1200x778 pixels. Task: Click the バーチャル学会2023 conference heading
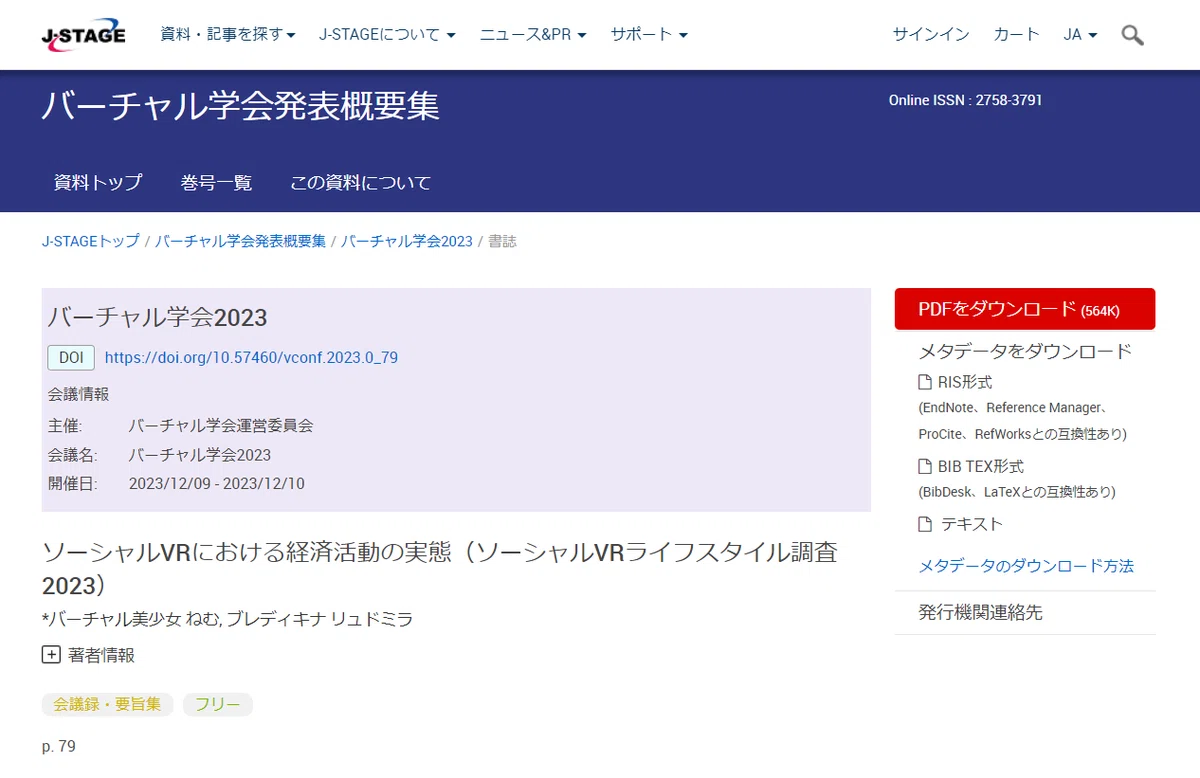tap(158, 318)
